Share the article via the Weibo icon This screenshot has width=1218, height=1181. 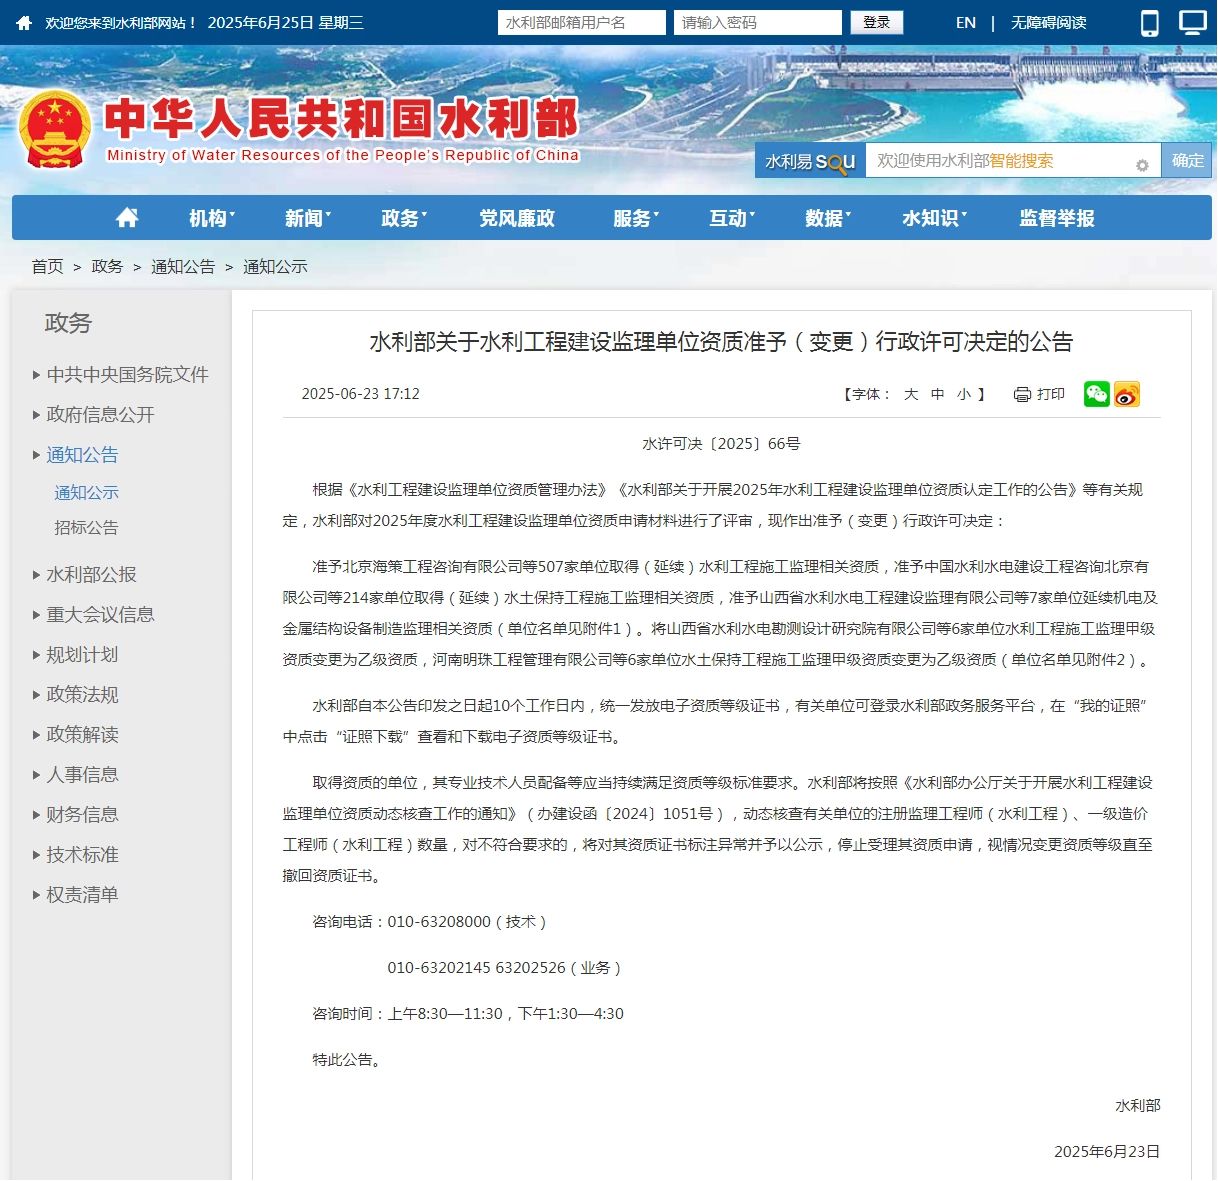pyautogui.click(x=1127, y=394)
